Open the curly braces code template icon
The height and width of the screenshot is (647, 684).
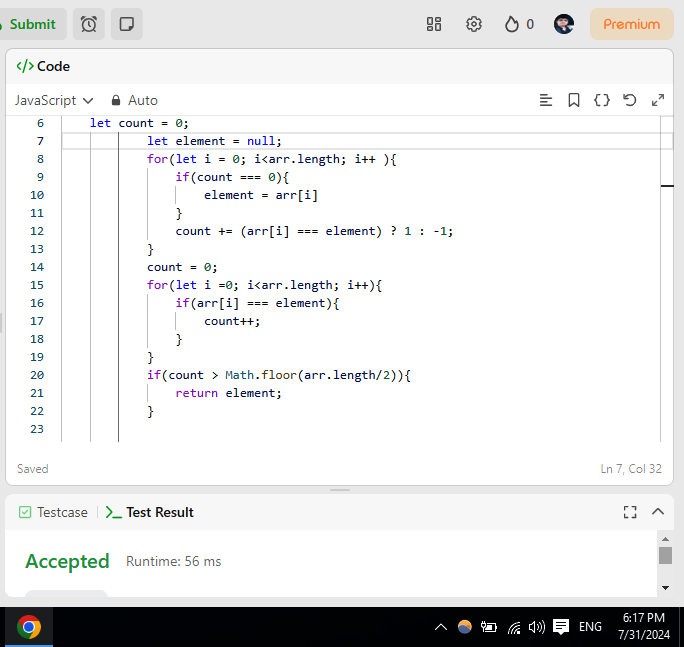pos(602,100)
